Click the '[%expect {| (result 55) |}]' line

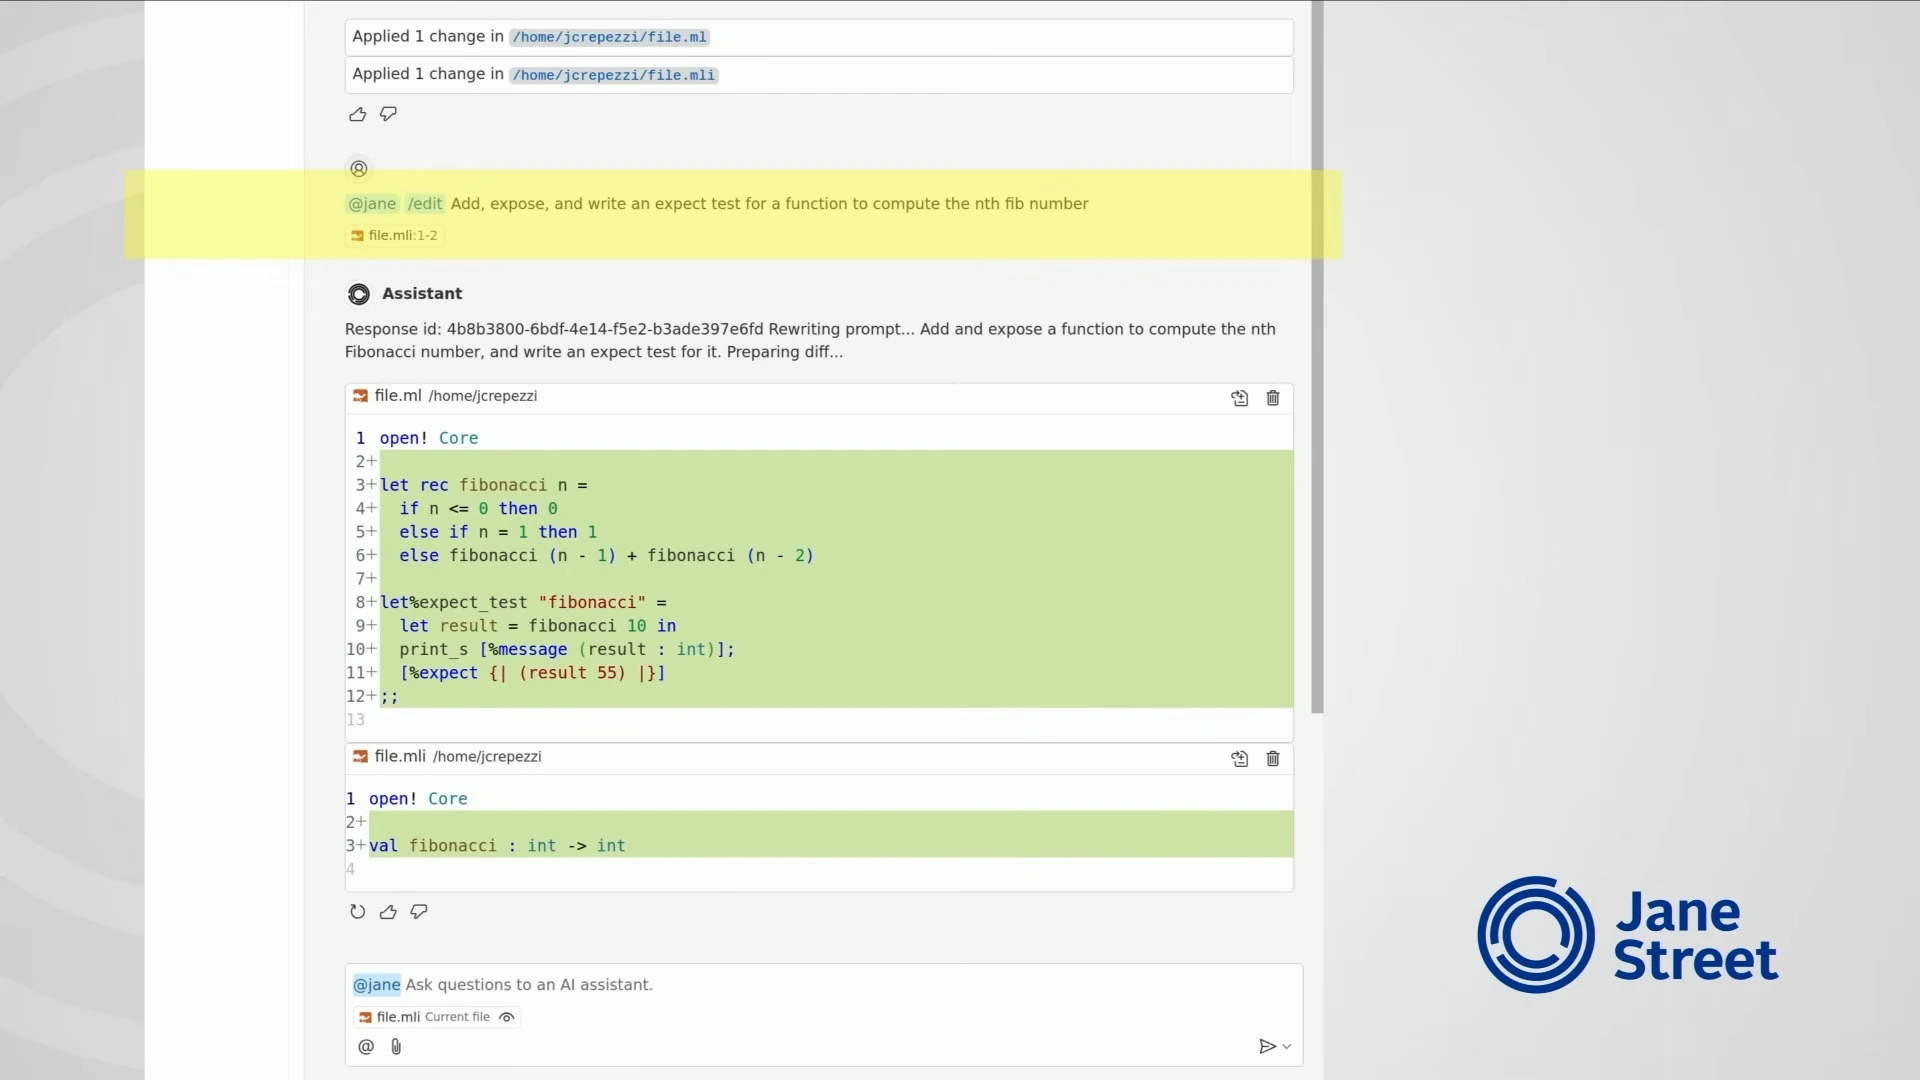point(532,673)
